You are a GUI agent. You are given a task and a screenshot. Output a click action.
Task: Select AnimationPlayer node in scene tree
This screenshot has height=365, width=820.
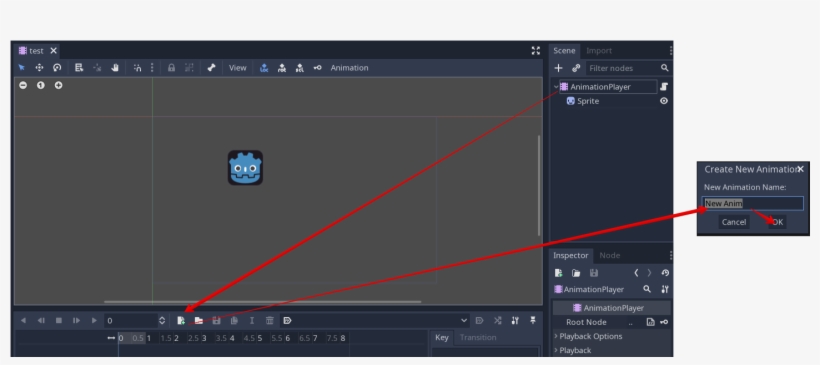pos(600,87)
